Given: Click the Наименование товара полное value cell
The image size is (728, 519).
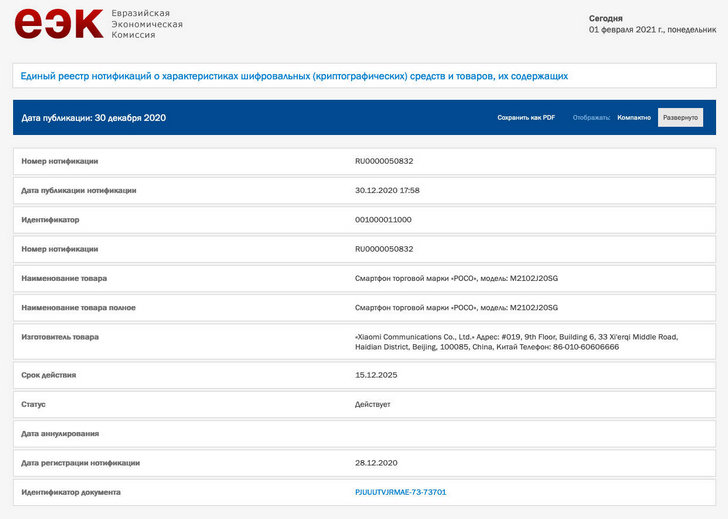Looking at the screenshot, I should tap(456, 308).
